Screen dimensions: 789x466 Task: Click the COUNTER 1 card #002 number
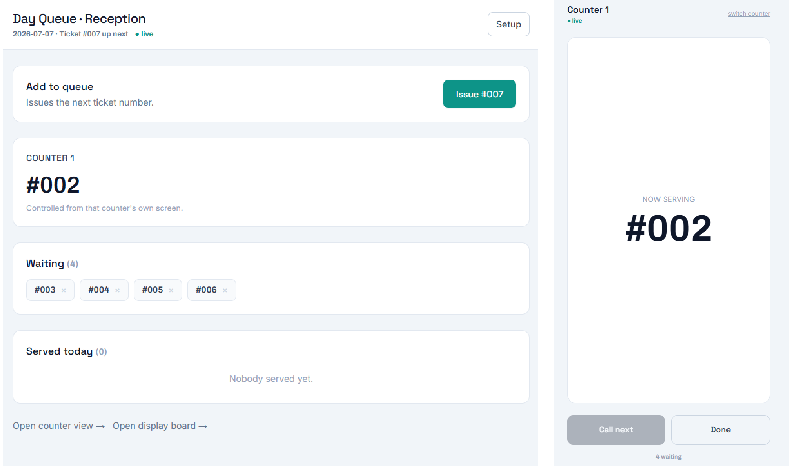click(53, 185)
